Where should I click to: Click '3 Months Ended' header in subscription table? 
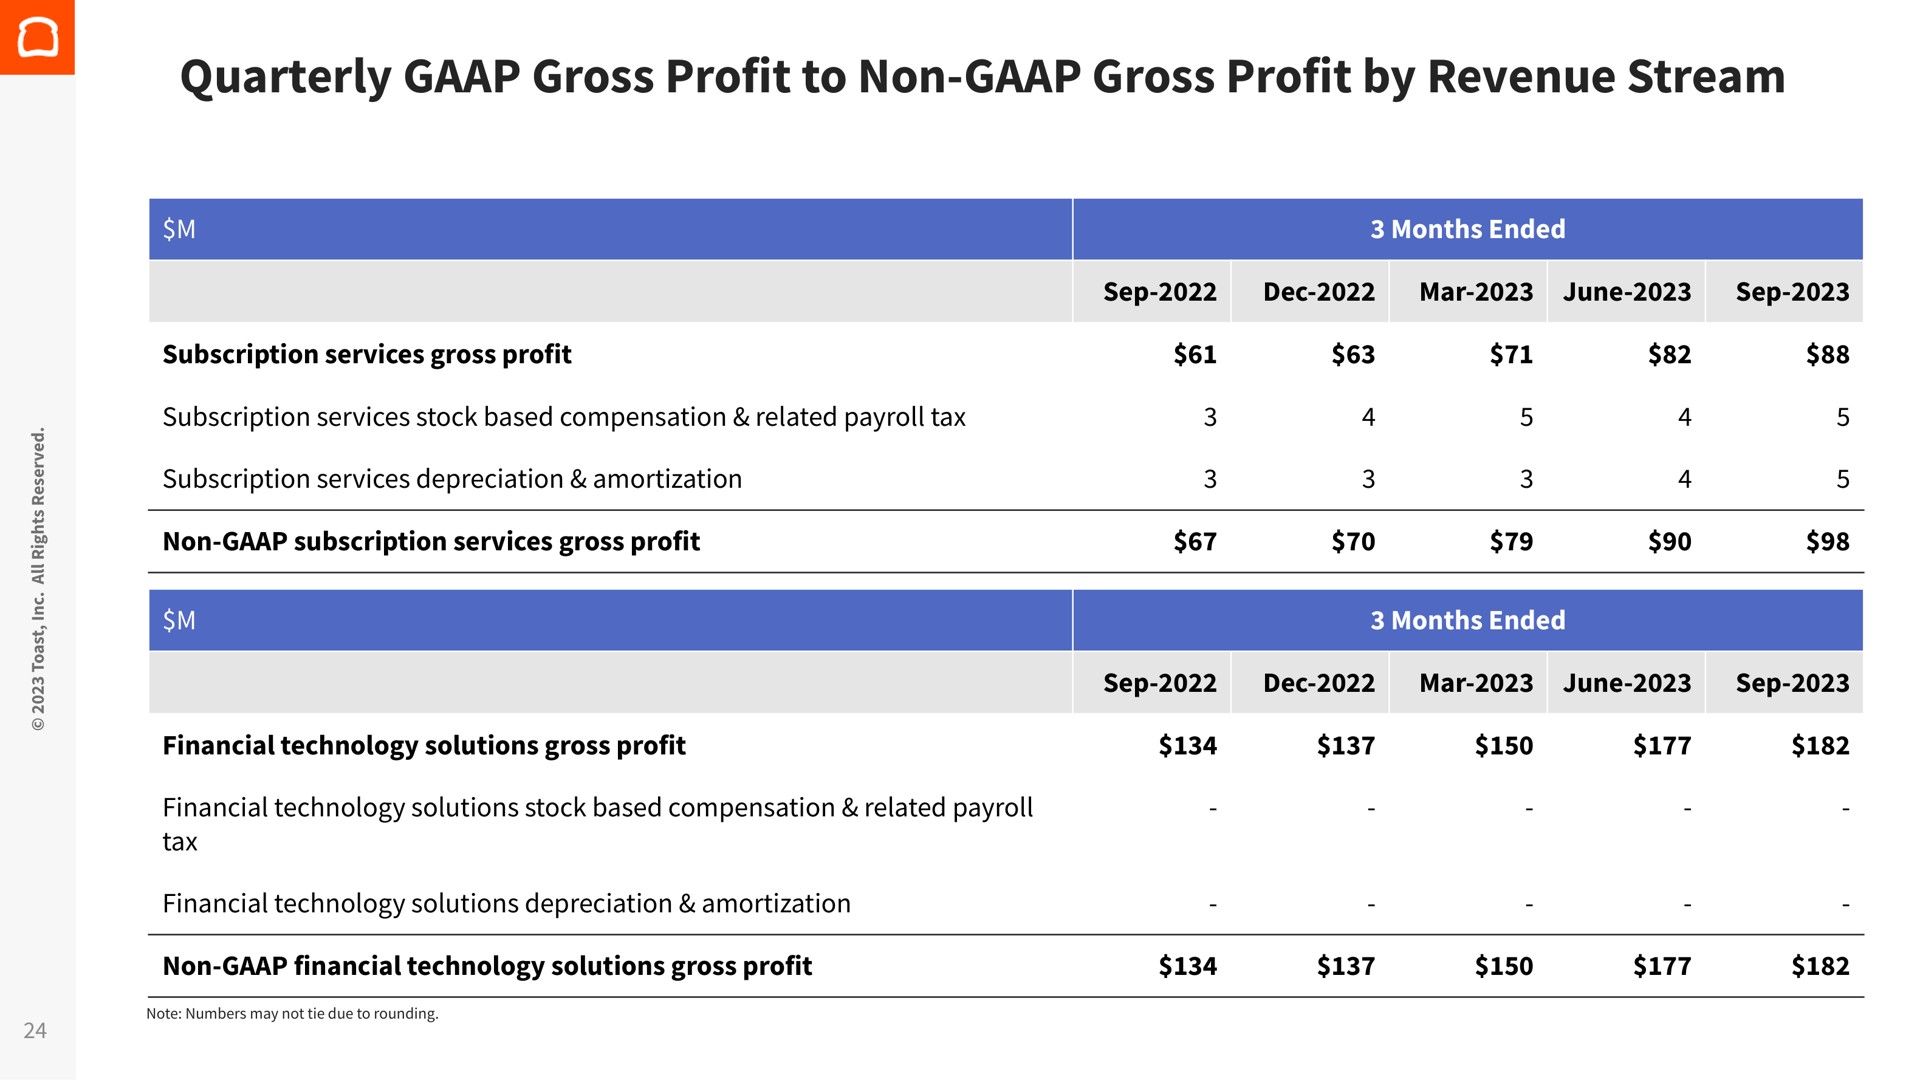1467,229
